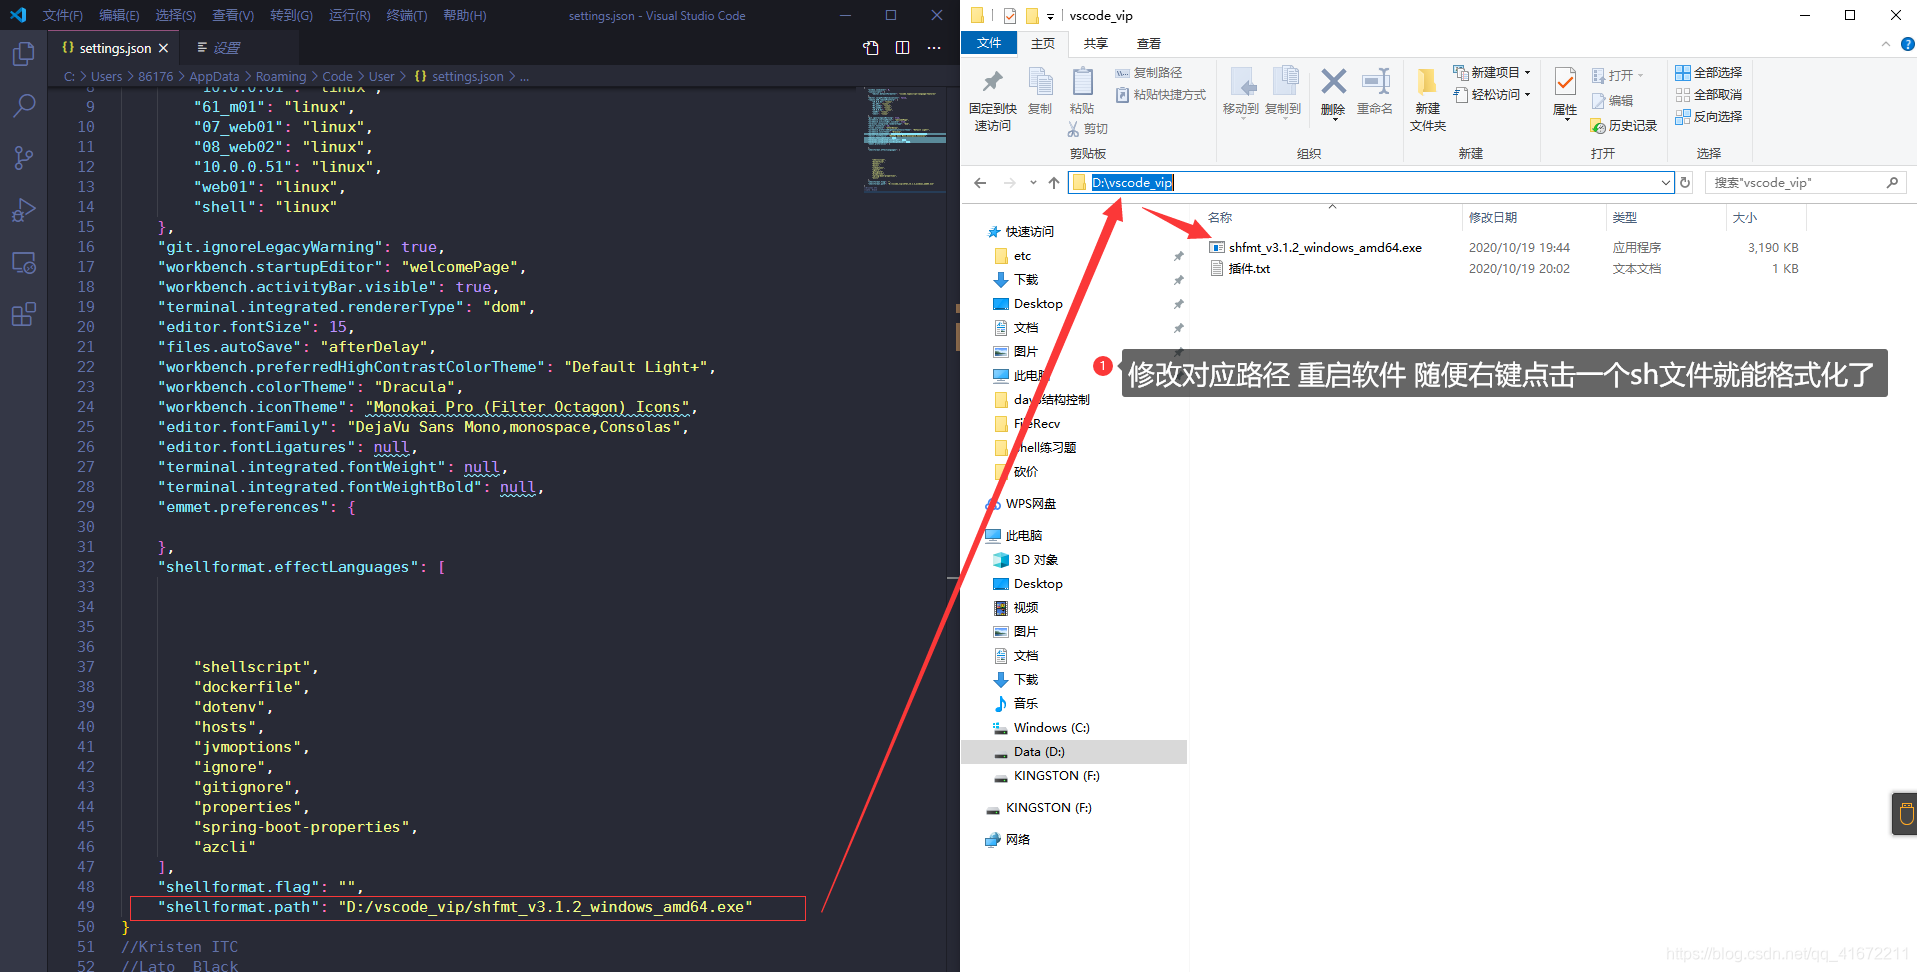
Task: Click the VS Code minimap preview
Action: pos(905,140)
